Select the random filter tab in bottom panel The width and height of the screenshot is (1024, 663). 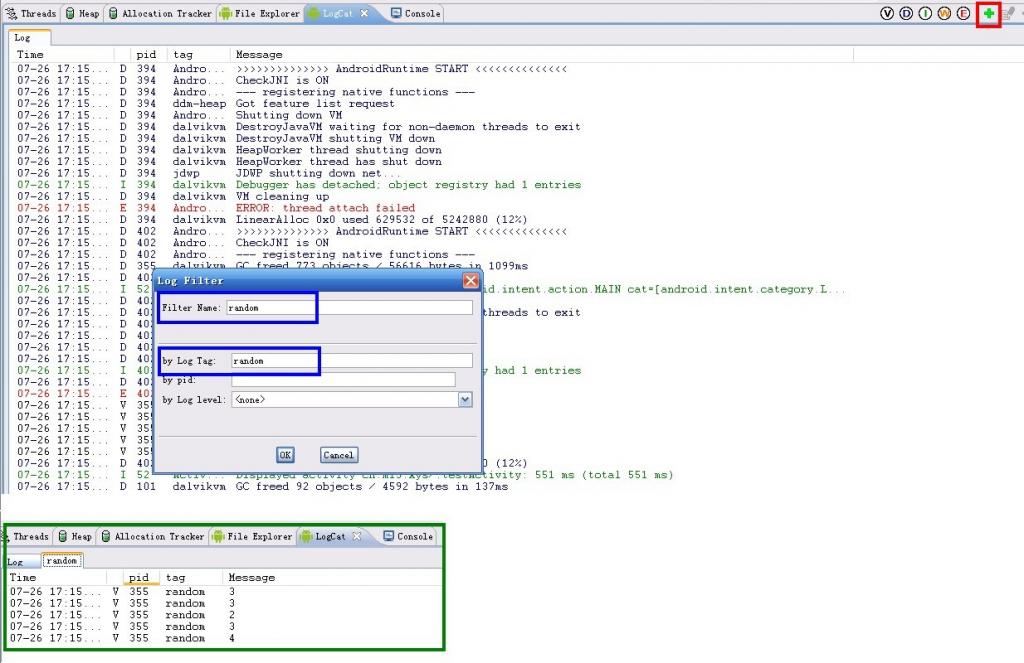62,561
